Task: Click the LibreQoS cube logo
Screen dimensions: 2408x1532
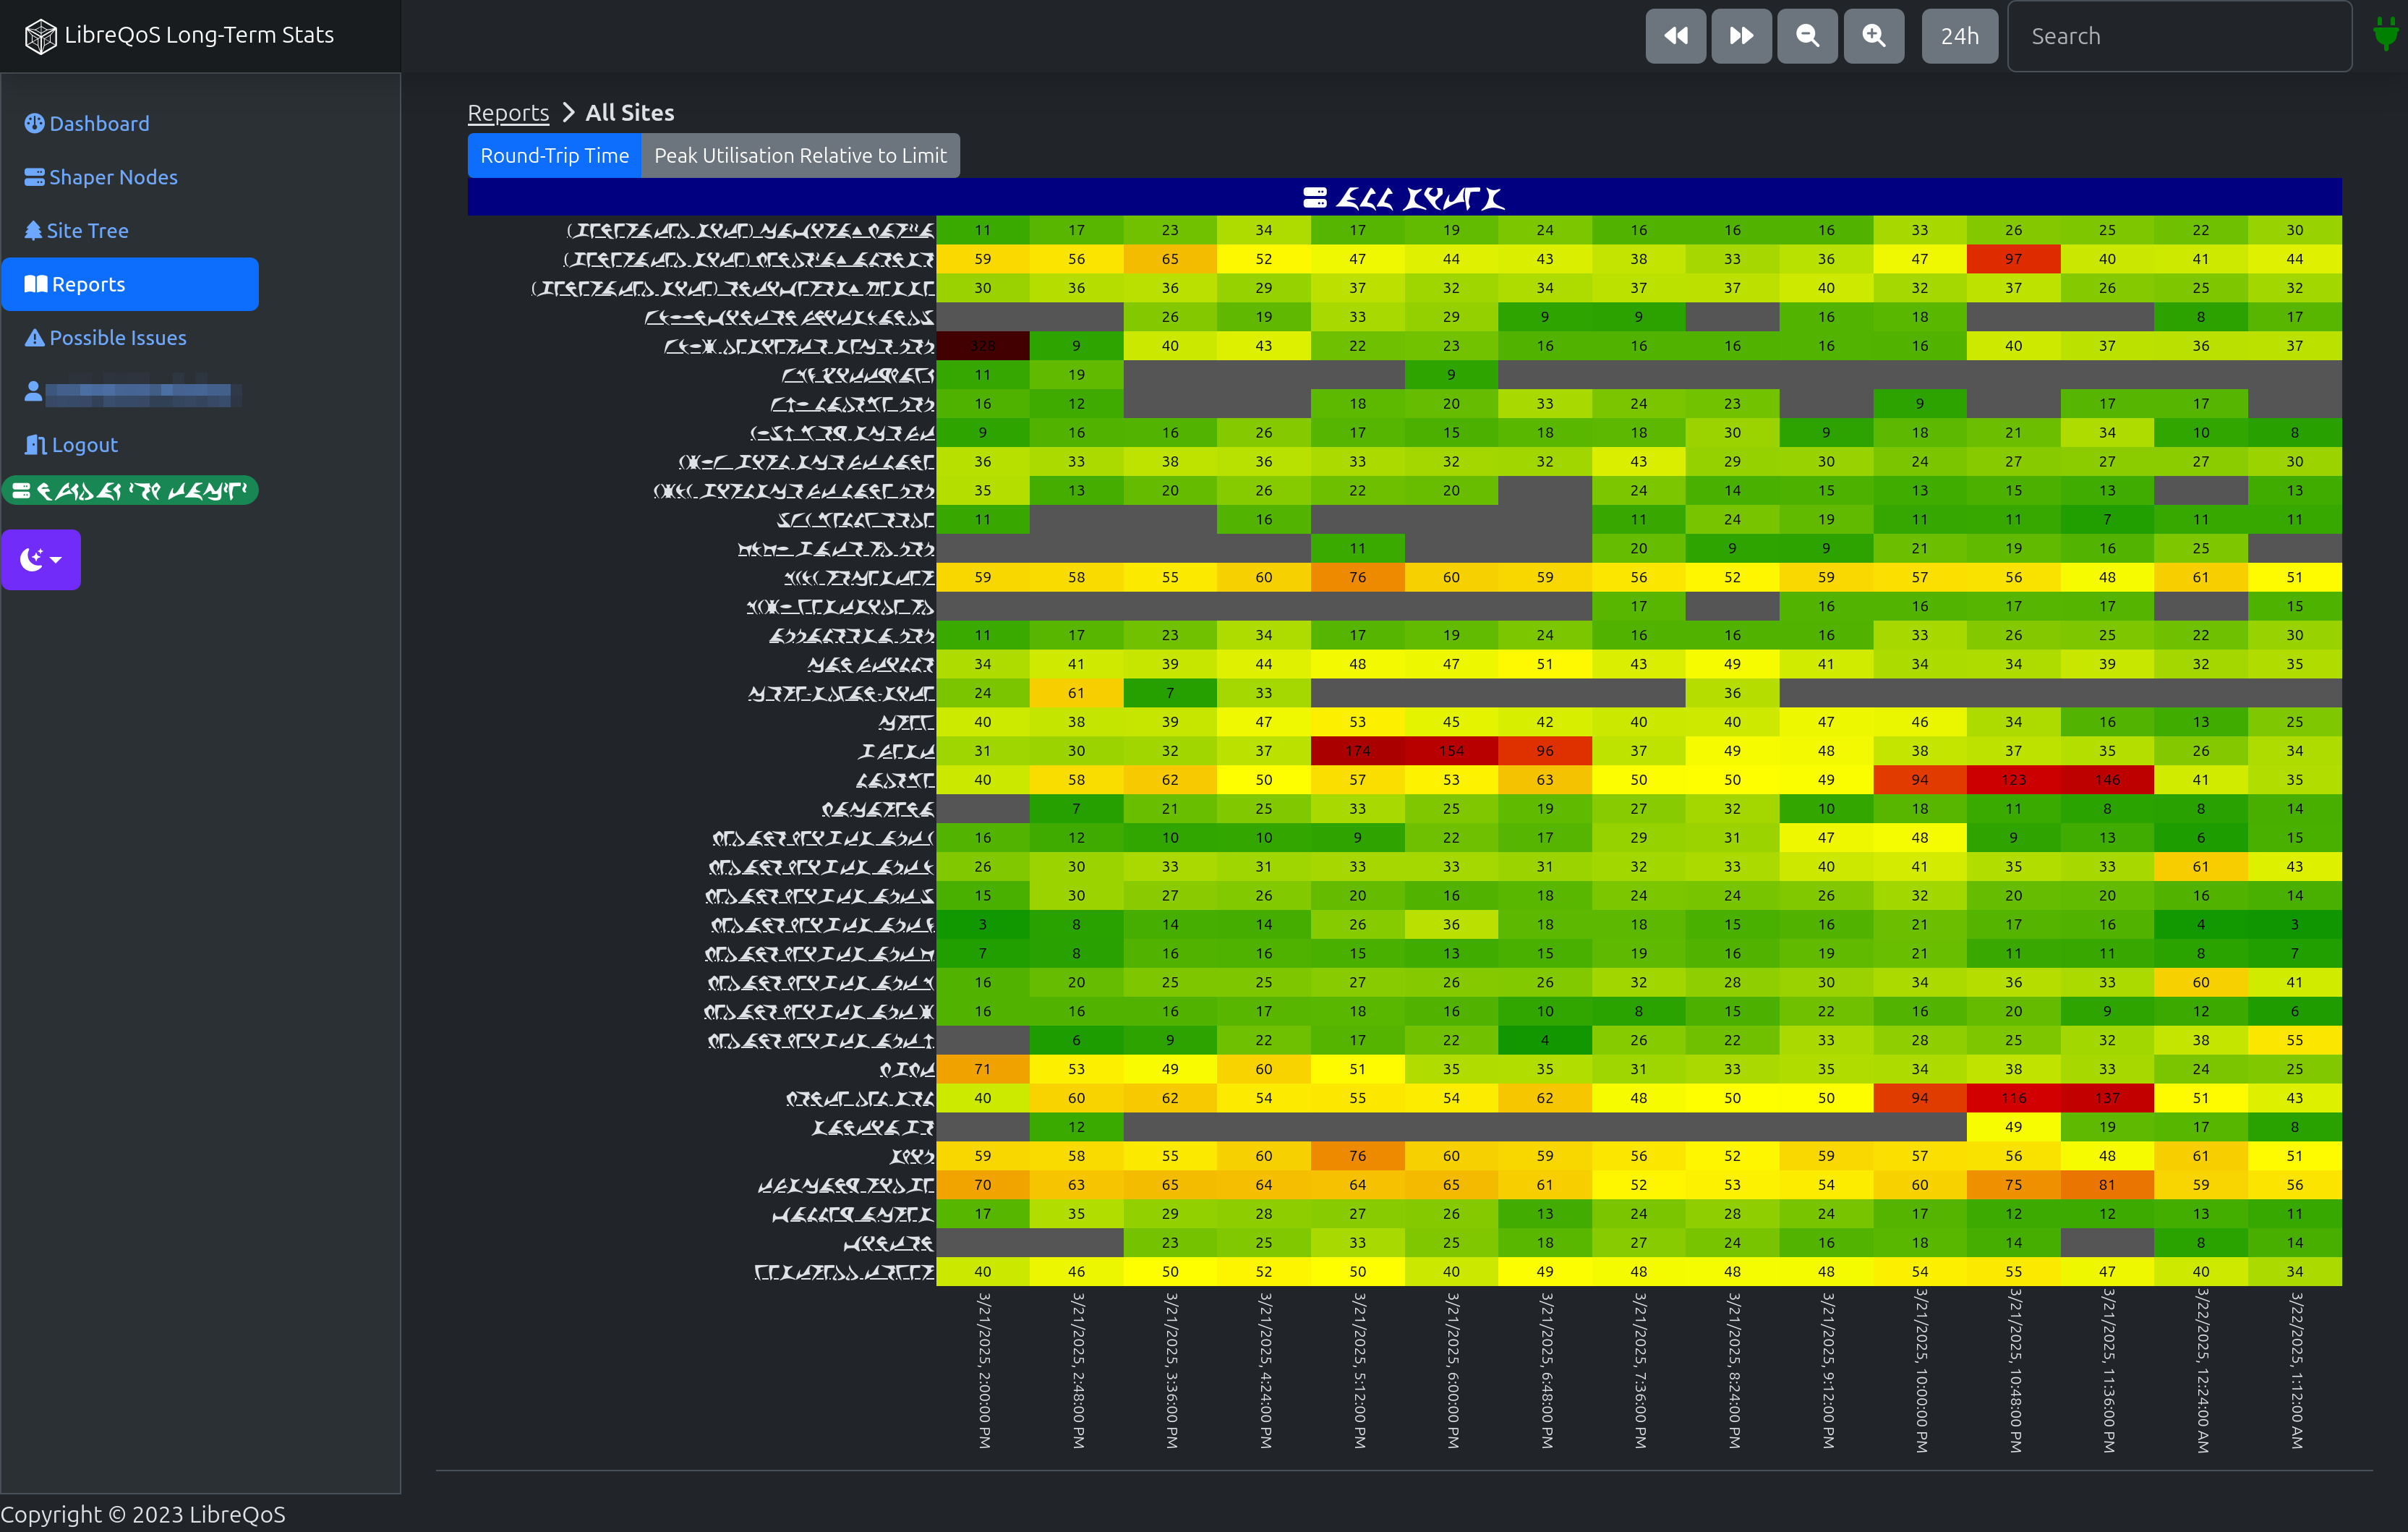Action: click(40, 36)
